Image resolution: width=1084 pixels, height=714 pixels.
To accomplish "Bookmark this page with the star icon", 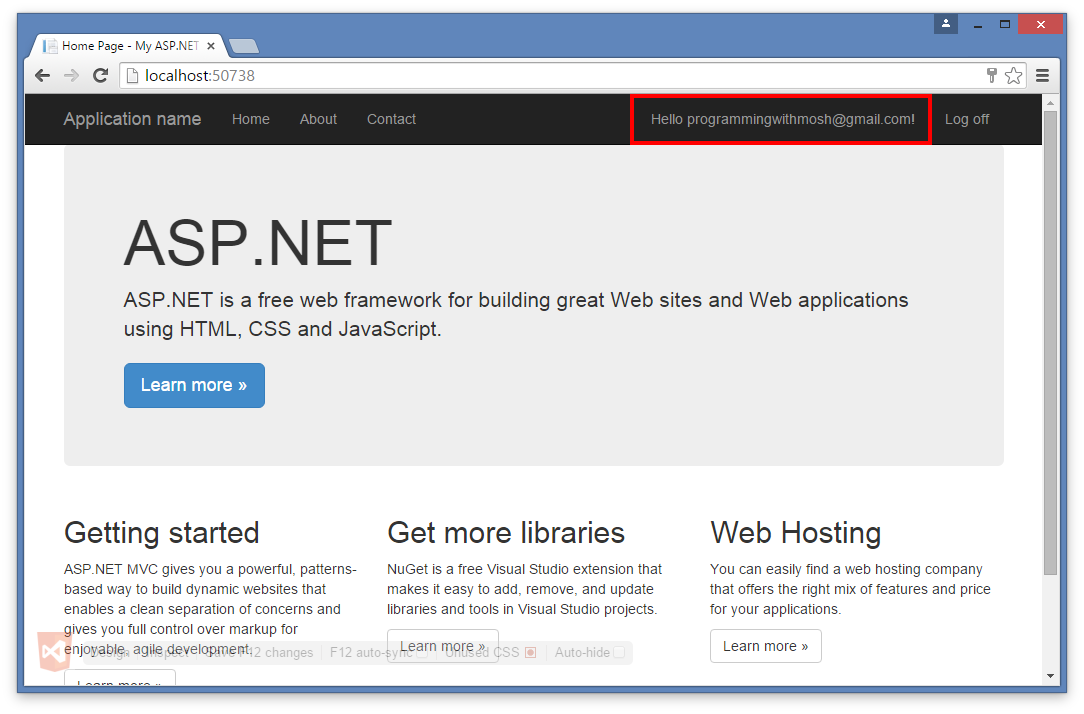I will click(1013, 75).
